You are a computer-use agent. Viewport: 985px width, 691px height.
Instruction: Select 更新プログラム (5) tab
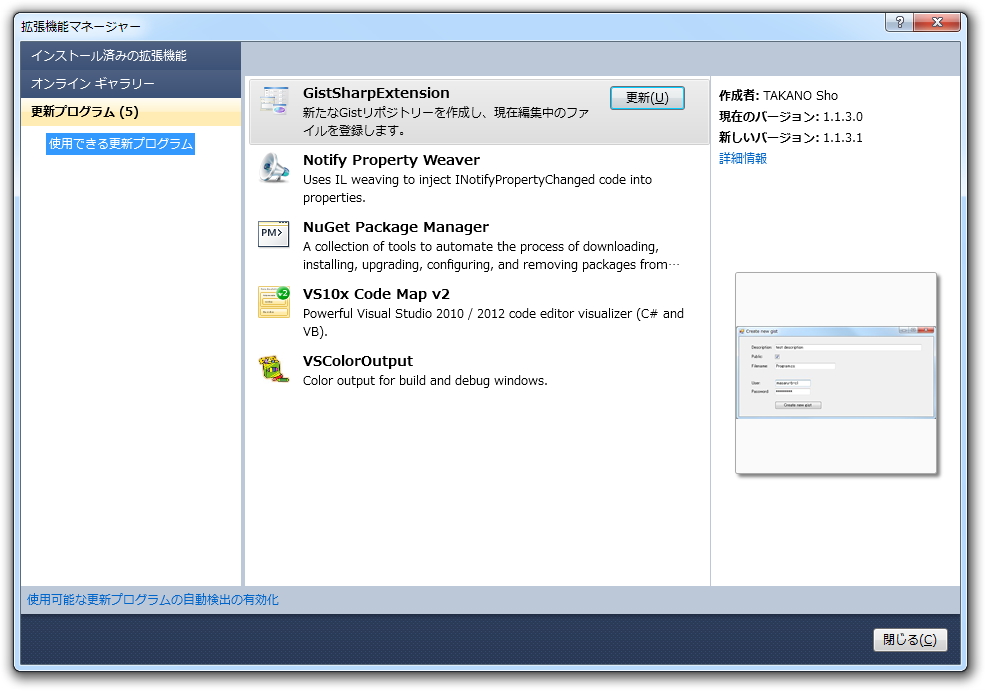(131, 112)
